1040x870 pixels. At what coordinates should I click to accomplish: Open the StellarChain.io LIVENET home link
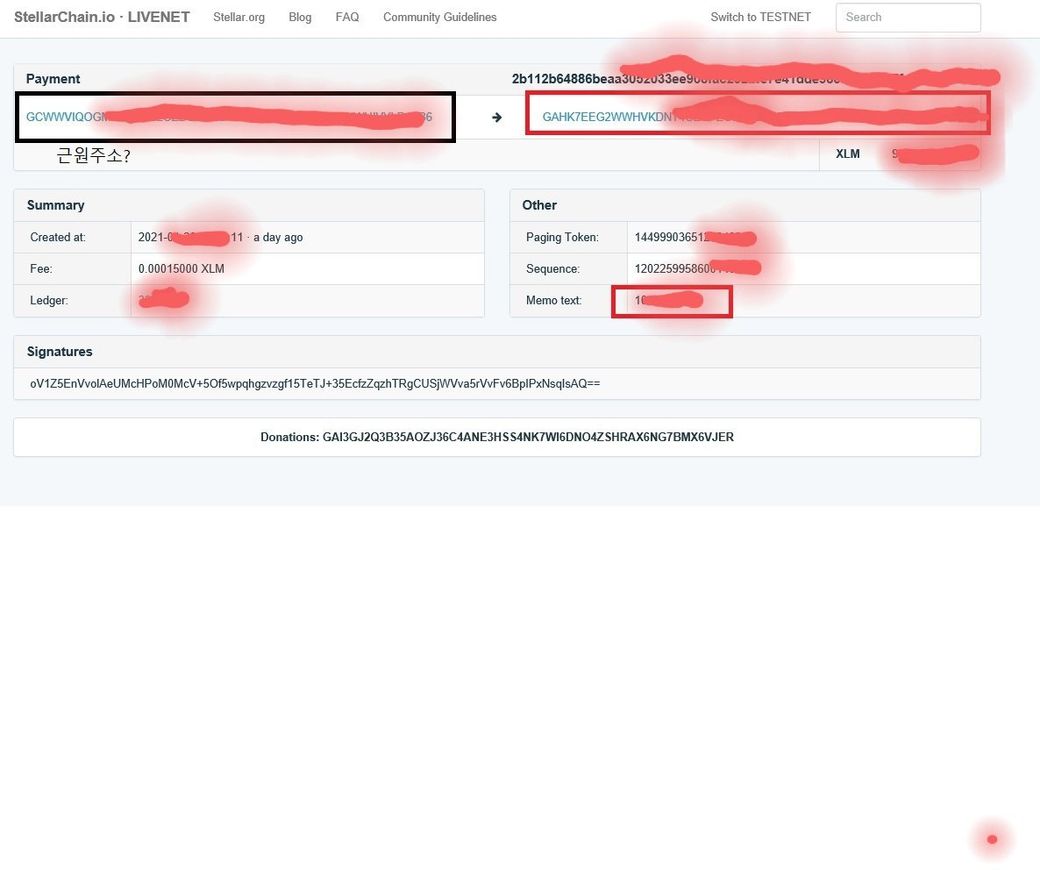point(101,17)
